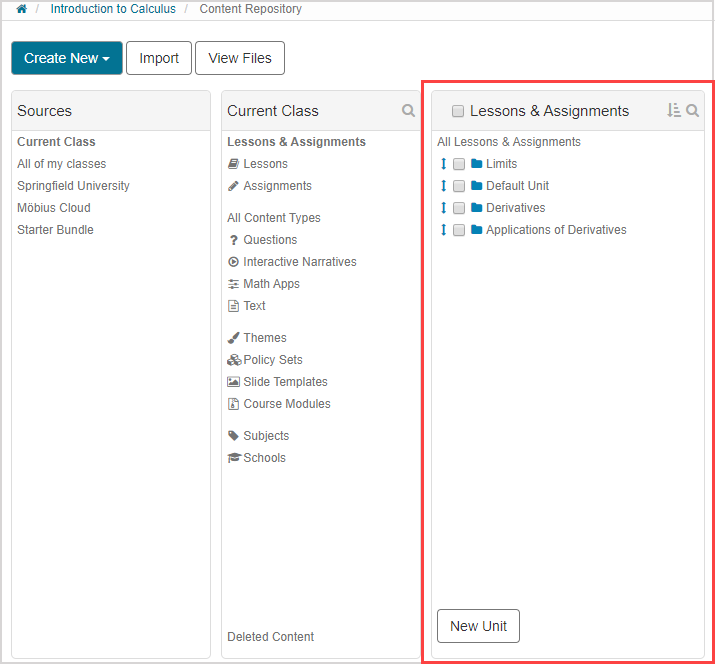This screenshot has width=715, height=664.
Task: Expand the Applications of Derivatives unit
Action: pos(556,230)
